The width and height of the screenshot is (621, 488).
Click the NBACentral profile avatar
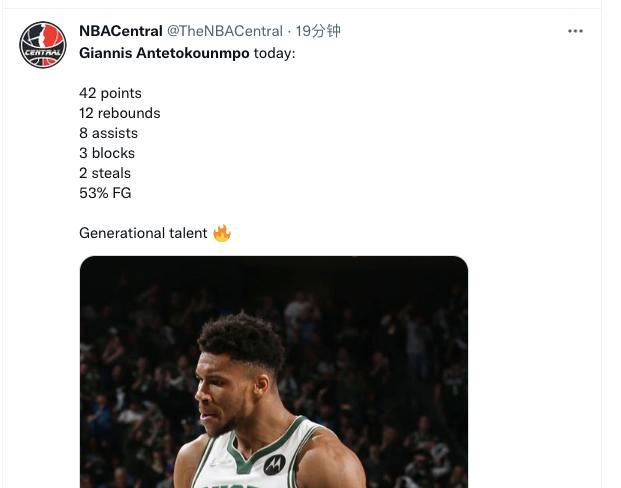point(43,45)
